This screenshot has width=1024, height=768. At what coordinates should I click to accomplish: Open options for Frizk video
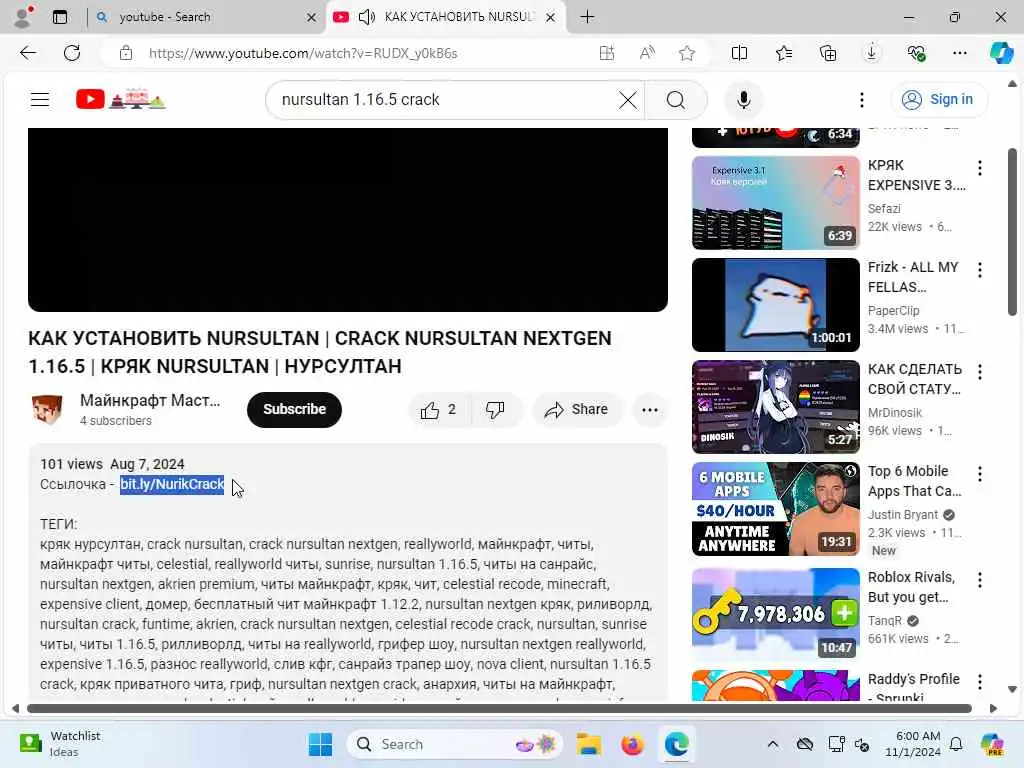(x=980, y=270)
